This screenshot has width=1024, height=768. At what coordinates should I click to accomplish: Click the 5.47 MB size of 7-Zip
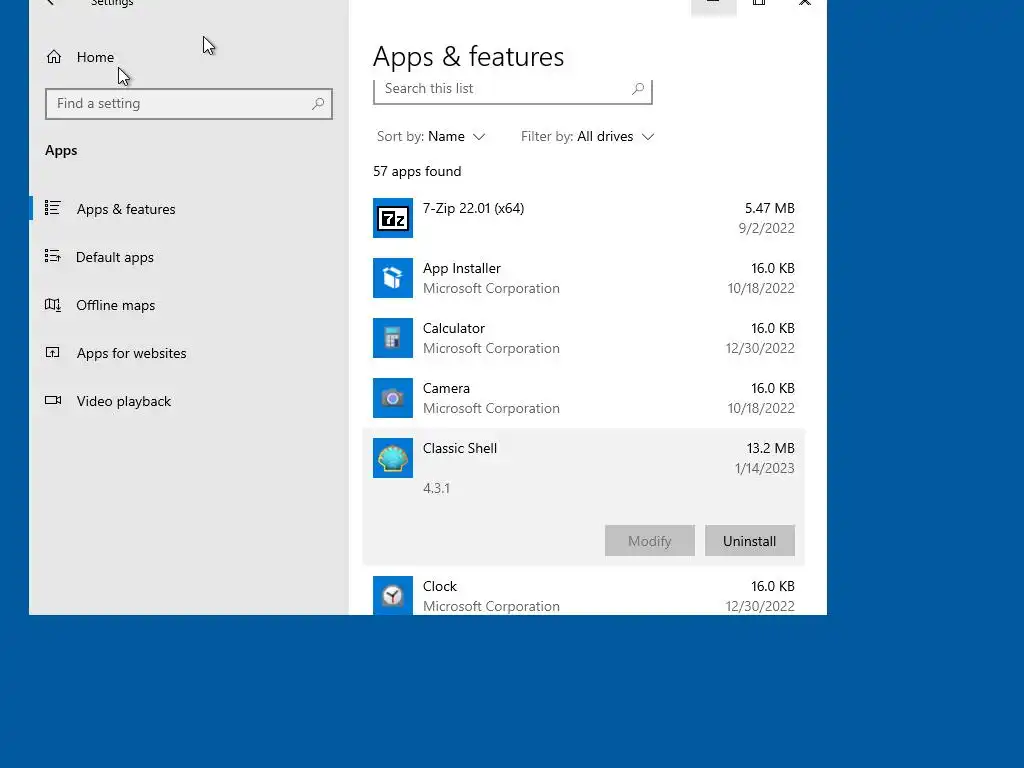click(x=770, y=208)
